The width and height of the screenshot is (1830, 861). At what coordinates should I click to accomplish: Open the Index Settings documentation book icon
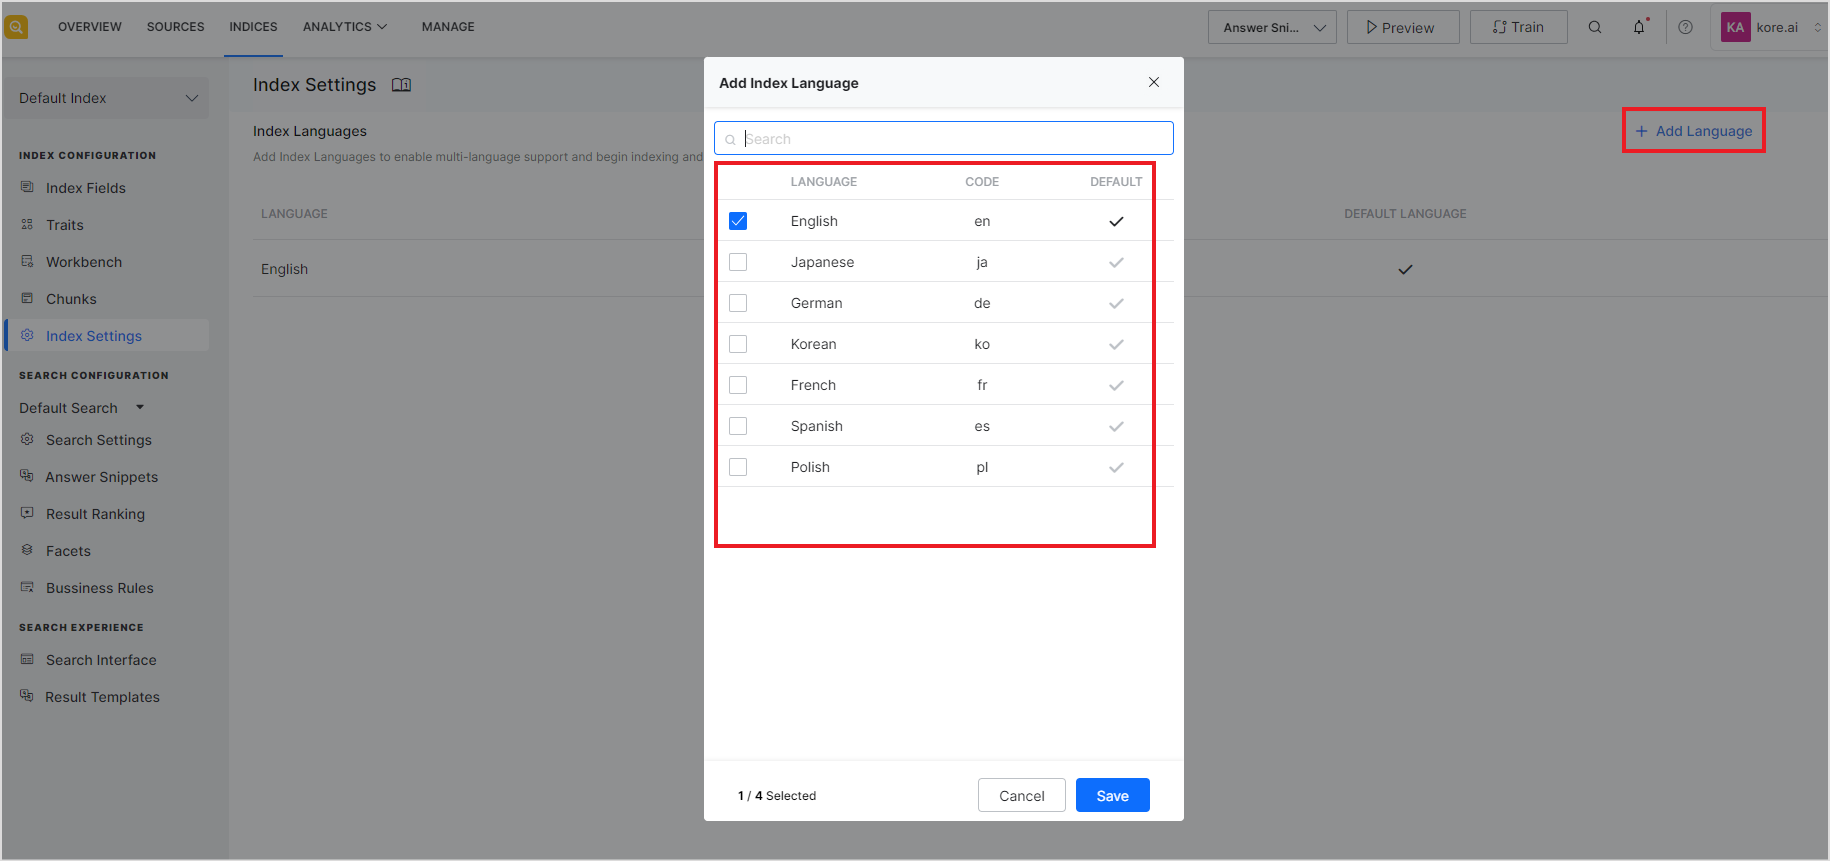click(401, 85)
